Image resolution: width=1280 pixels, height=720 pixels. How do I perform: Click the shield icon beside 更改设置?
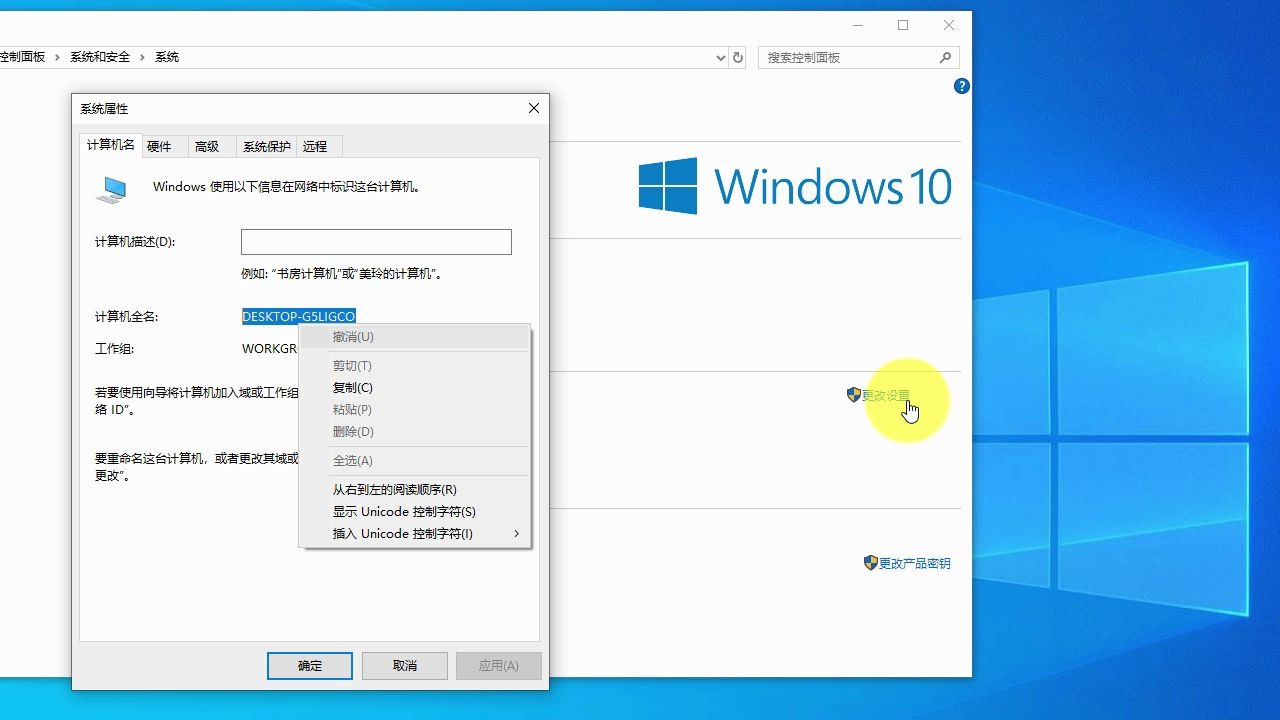click(x=854, y=395)
